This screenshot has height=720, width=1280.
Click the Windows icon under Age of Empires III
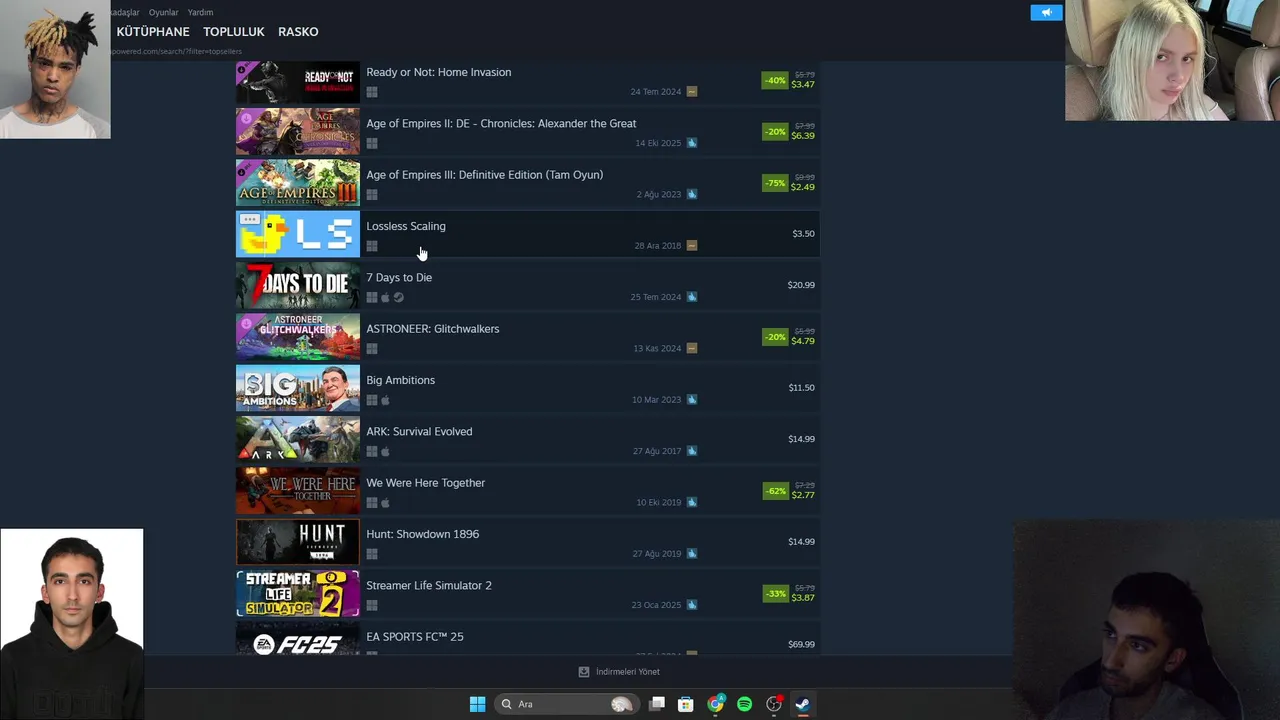[372, 195]
